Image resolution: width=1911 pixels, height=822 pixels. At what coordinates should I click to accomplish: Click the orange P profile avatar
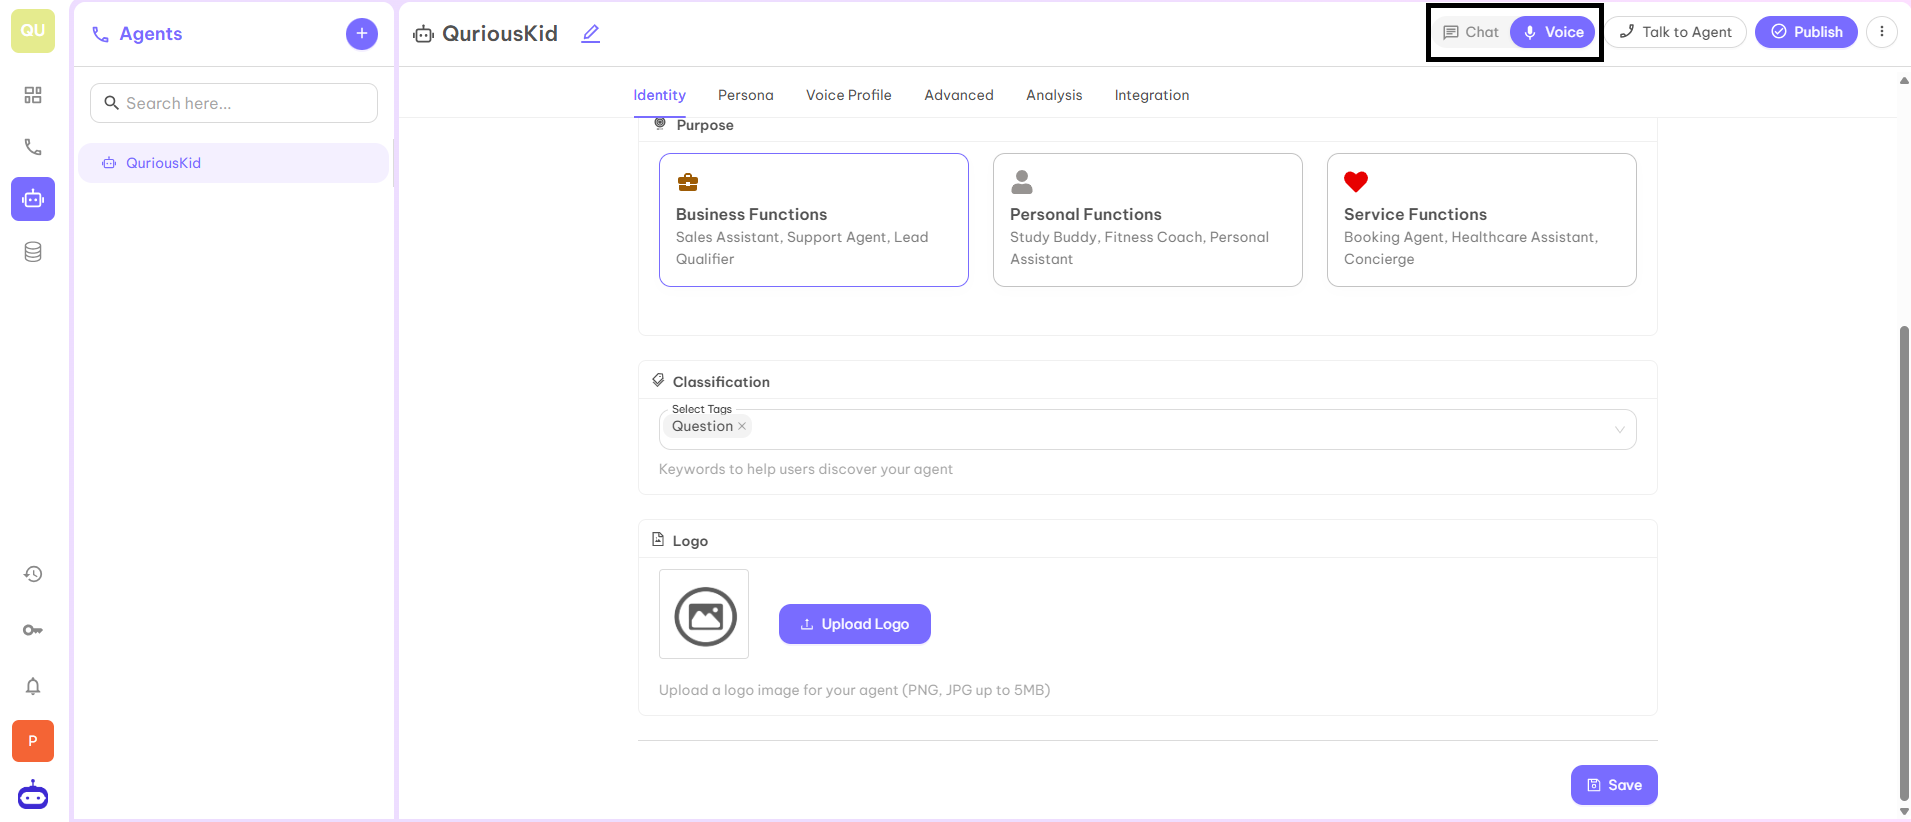click(33, 741)
